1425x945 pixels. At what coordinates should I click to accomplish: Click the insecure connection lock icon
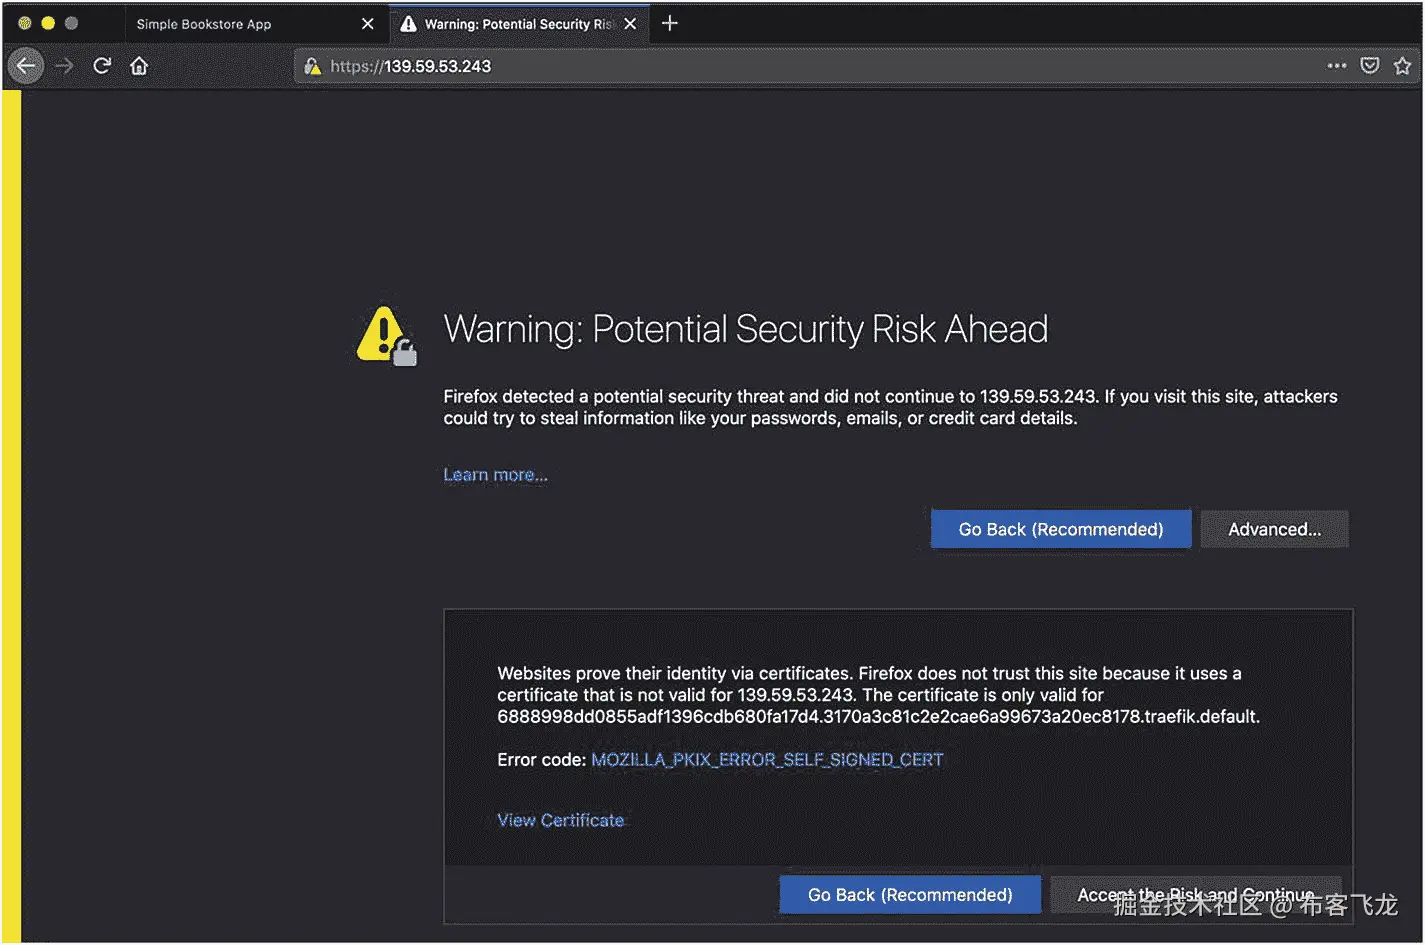pyautogui.click(x=312, y=66)
